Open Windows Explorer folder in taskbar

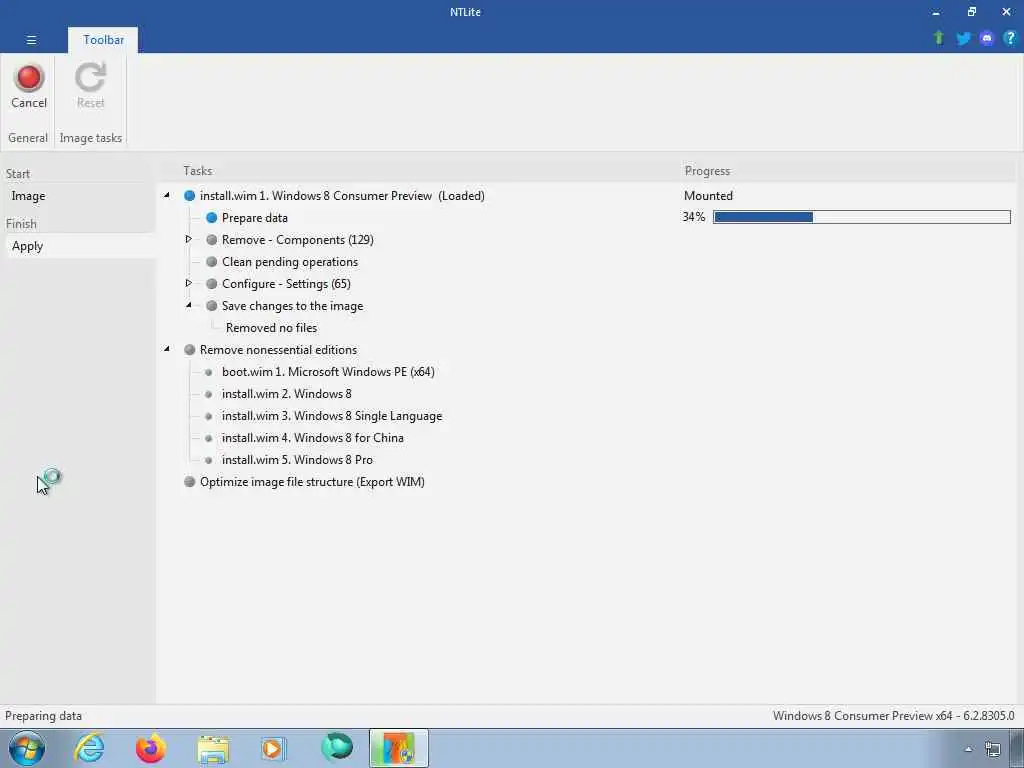tap(213, 749)
